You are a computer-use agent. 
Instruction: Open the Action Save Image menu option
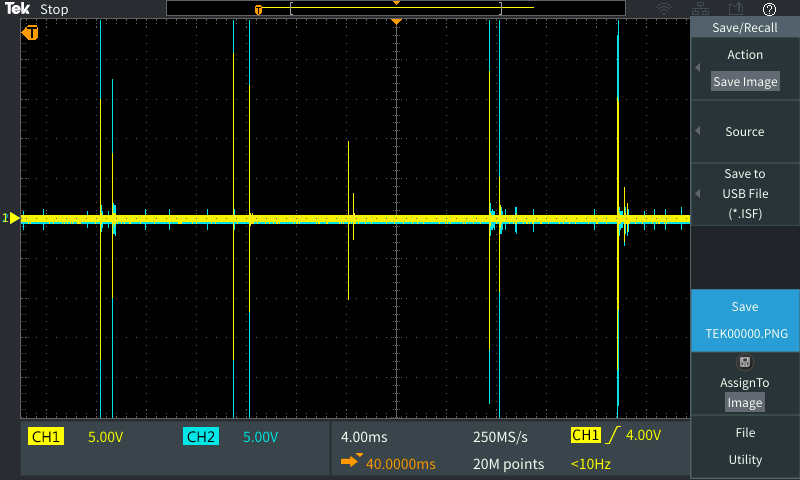[x=745, y=68]
